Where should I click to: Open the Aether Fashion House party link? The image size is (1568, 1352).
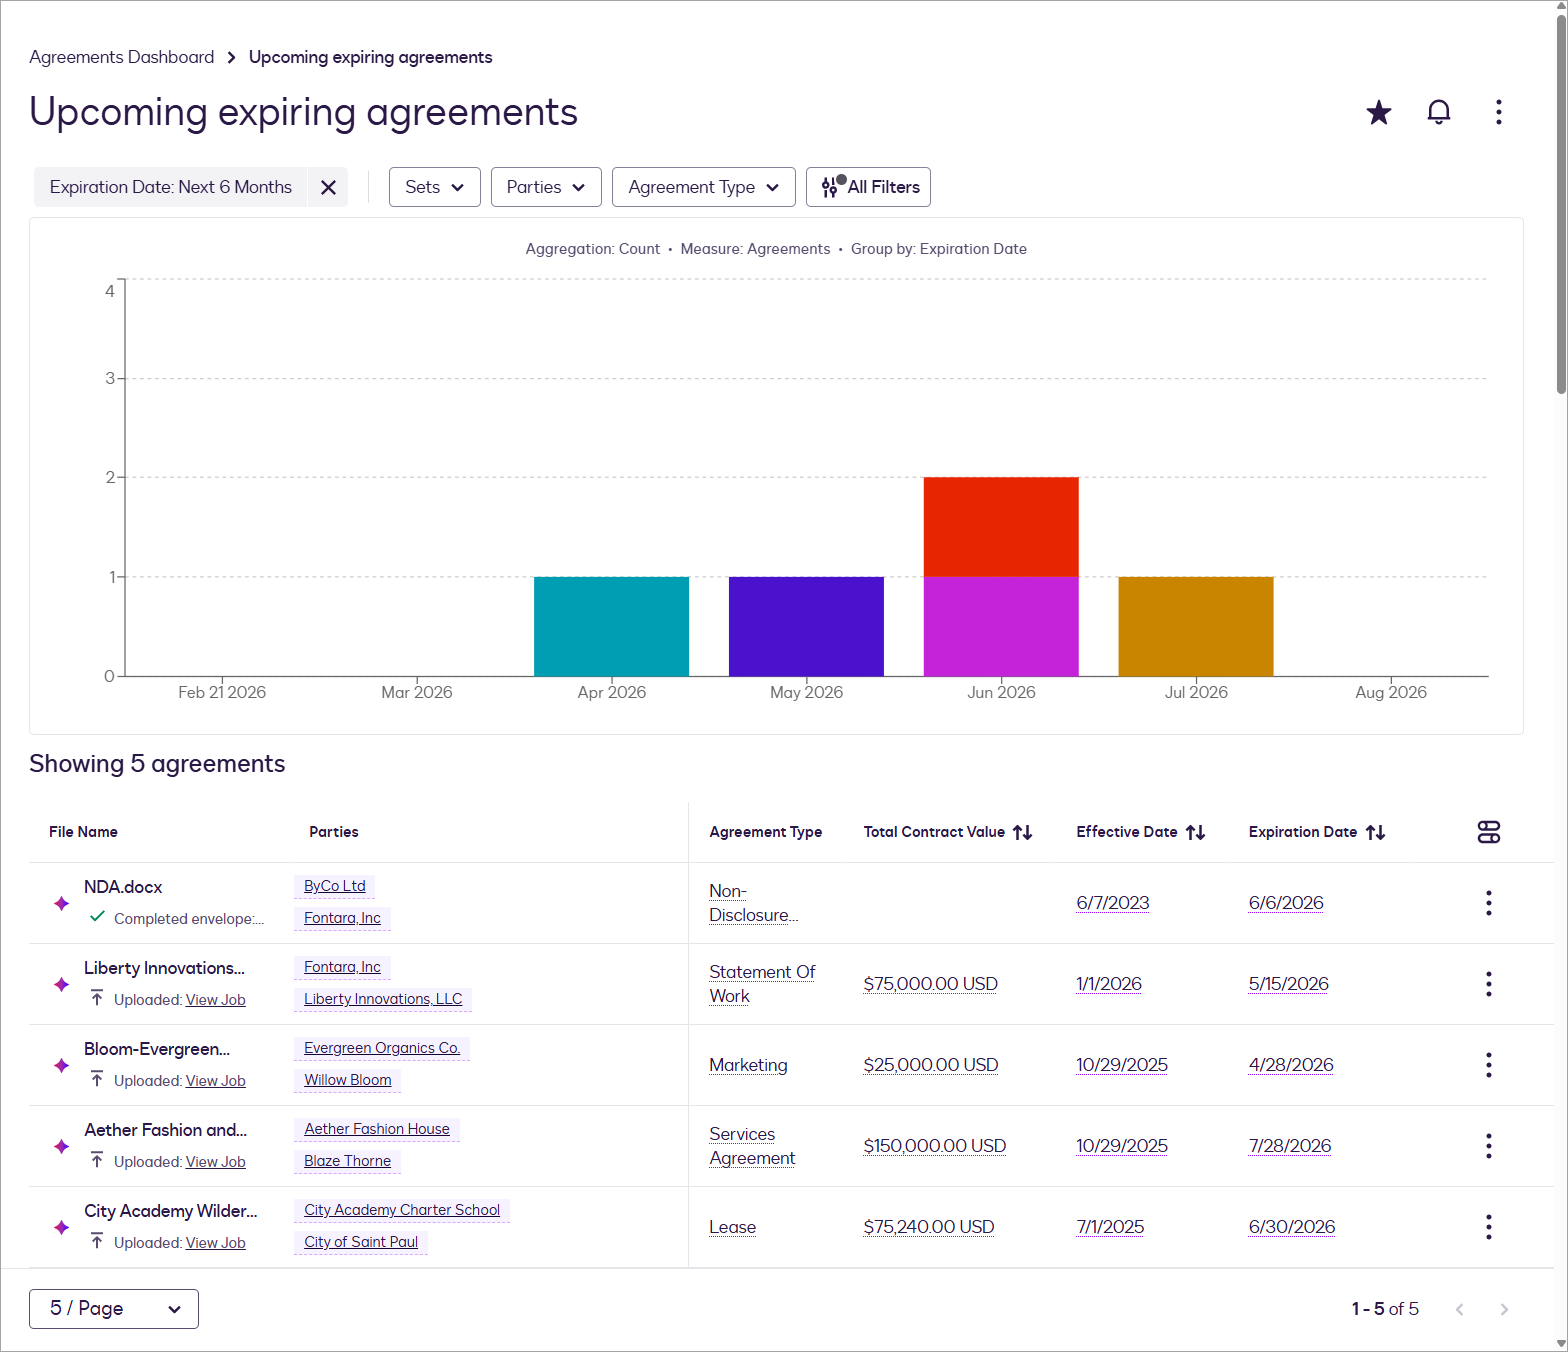point(377,1129)
